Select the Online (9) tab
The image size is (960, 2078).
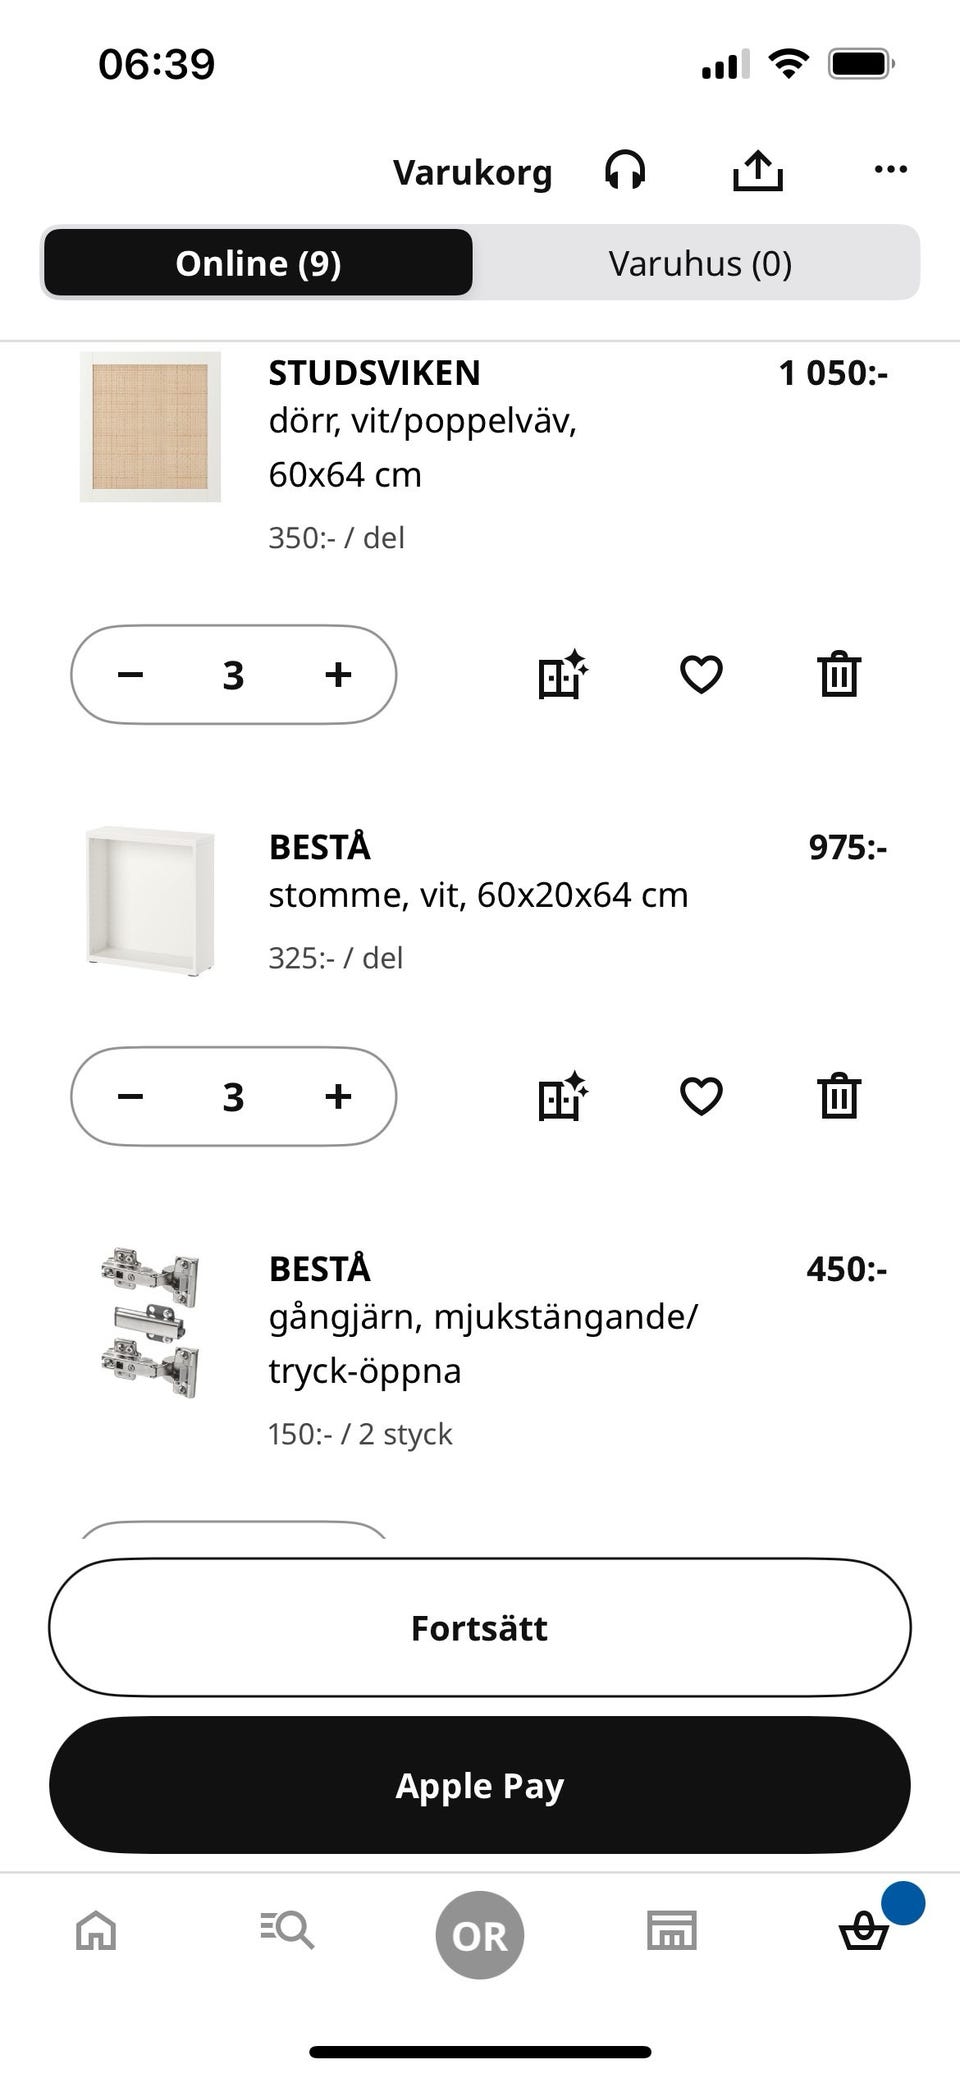tap(258, 263)
